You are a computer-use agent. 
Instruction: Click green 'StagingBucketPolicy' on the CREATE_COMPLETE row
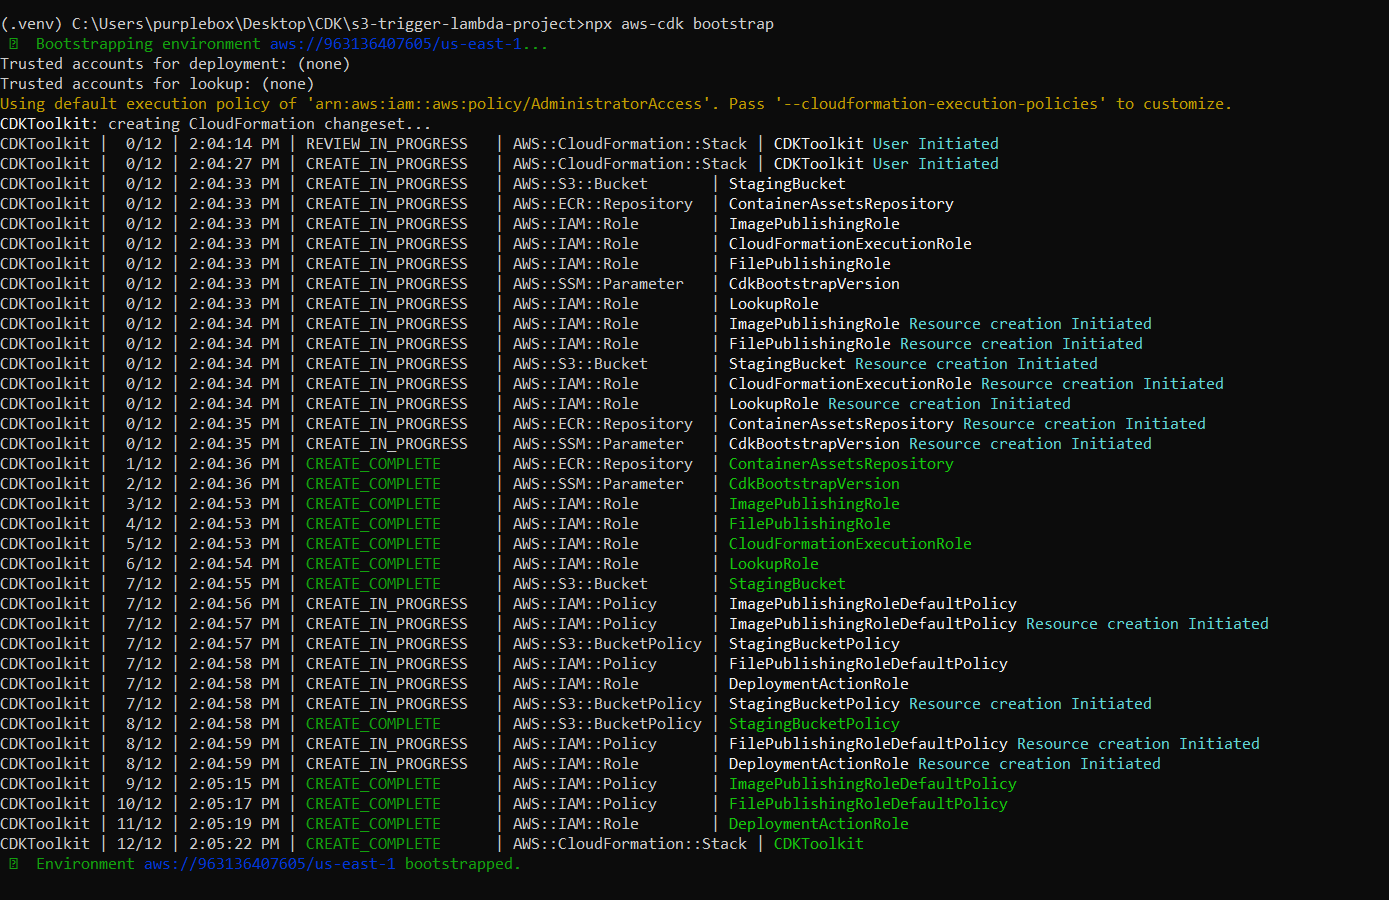814,724
